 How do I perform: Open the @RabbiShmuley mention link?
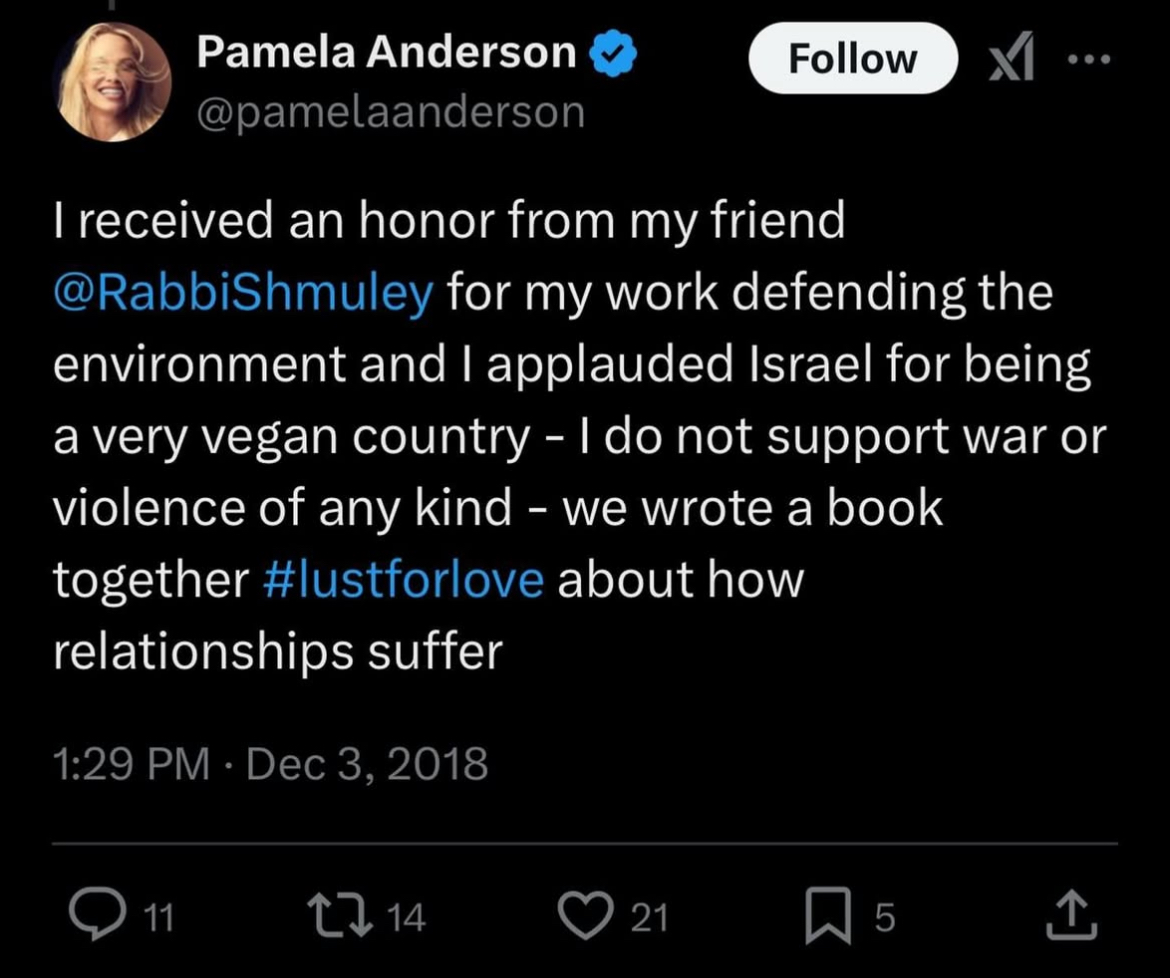243,292
